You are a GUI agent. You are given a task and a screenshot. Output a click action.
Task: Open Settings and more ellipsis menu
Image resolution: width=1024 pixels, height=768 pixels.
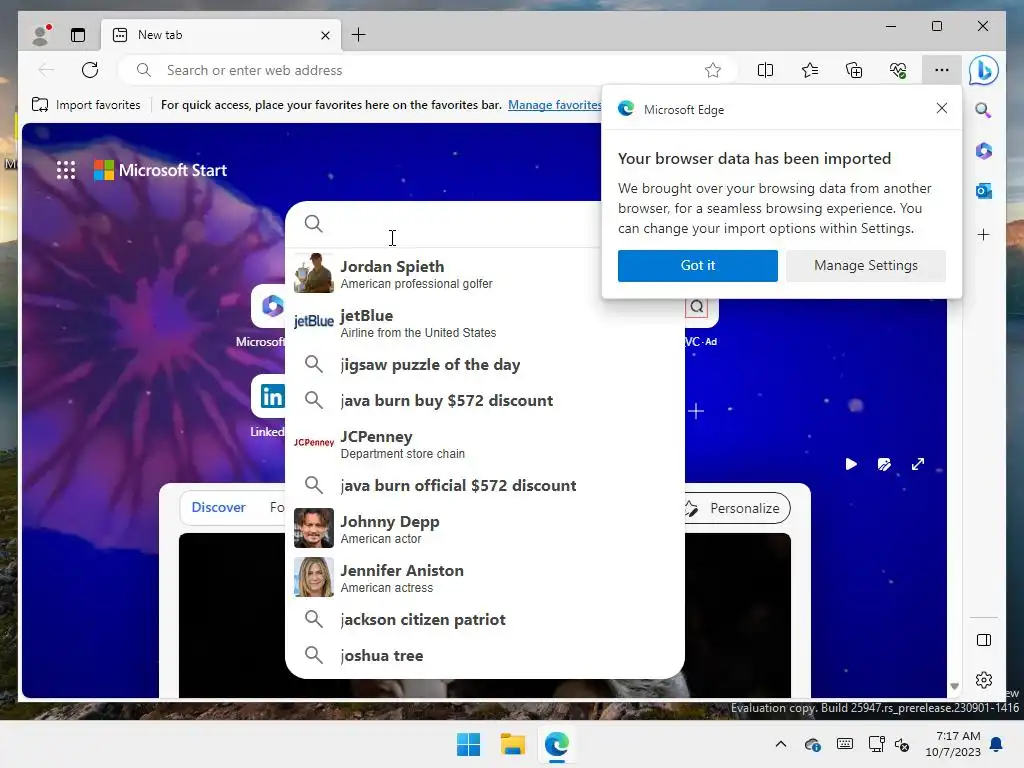941,70
